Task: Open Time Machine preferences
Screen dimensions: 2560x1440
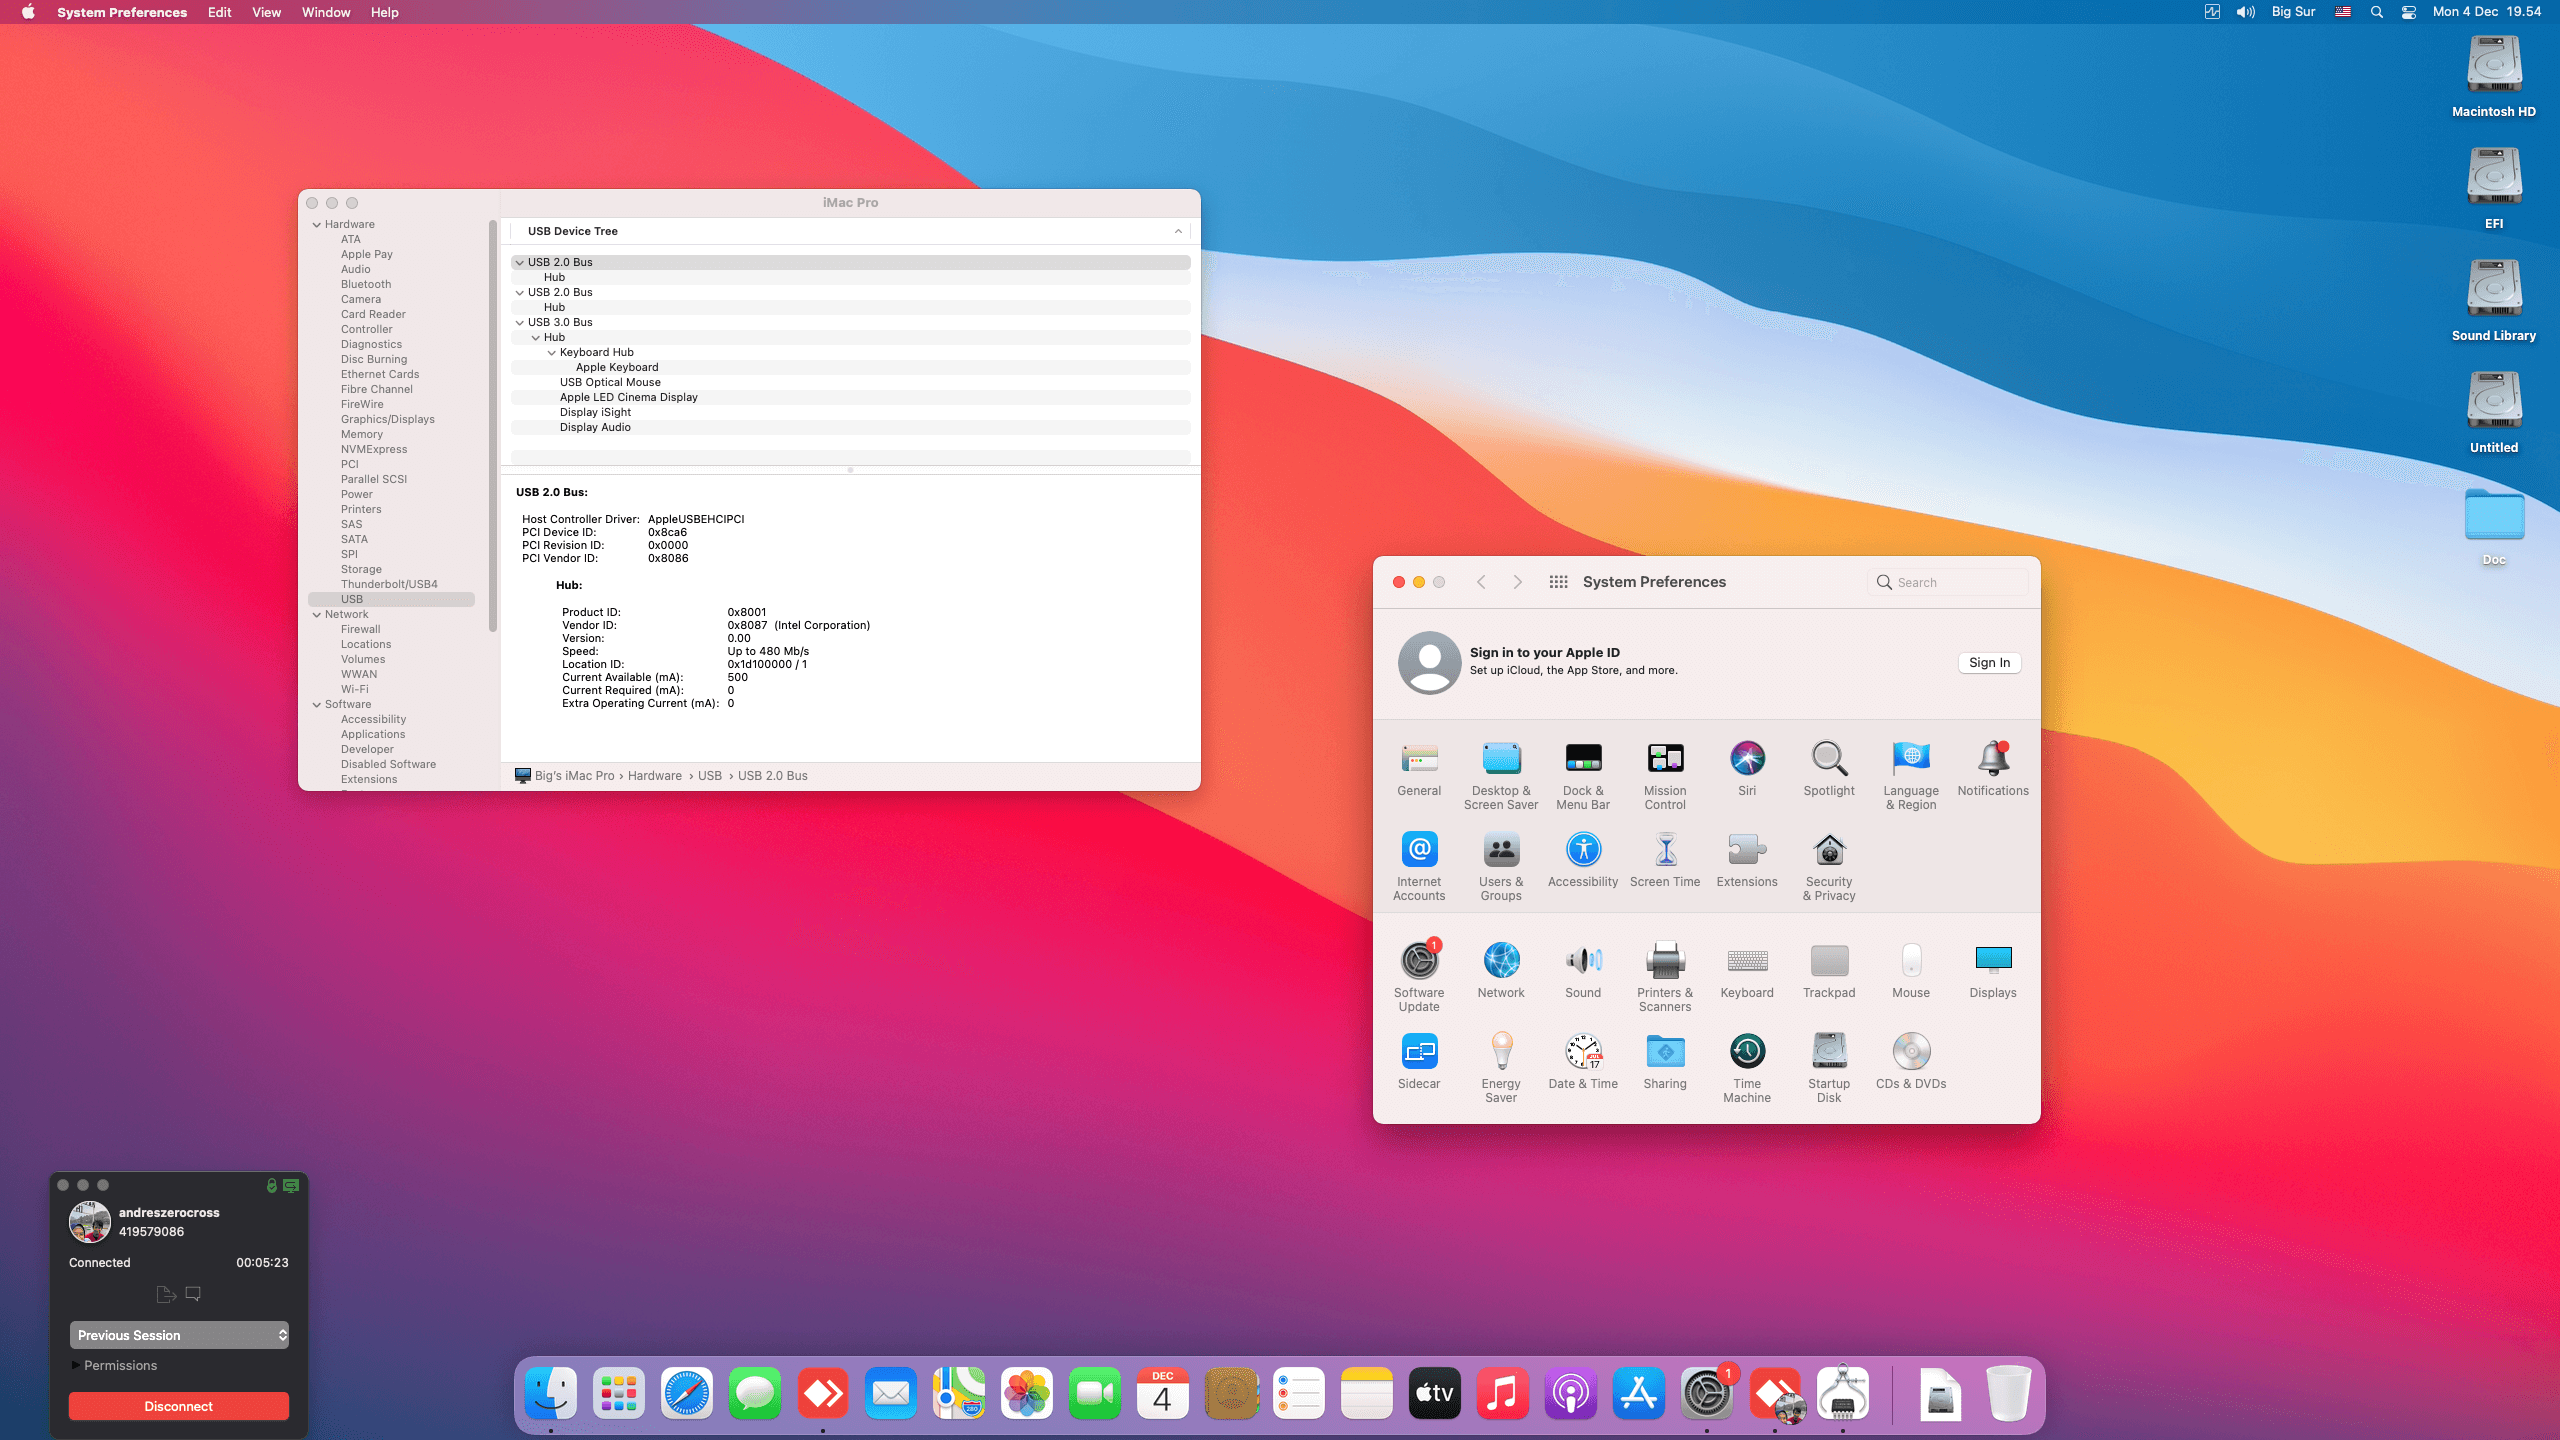Action: [x=1747, y=1068]
